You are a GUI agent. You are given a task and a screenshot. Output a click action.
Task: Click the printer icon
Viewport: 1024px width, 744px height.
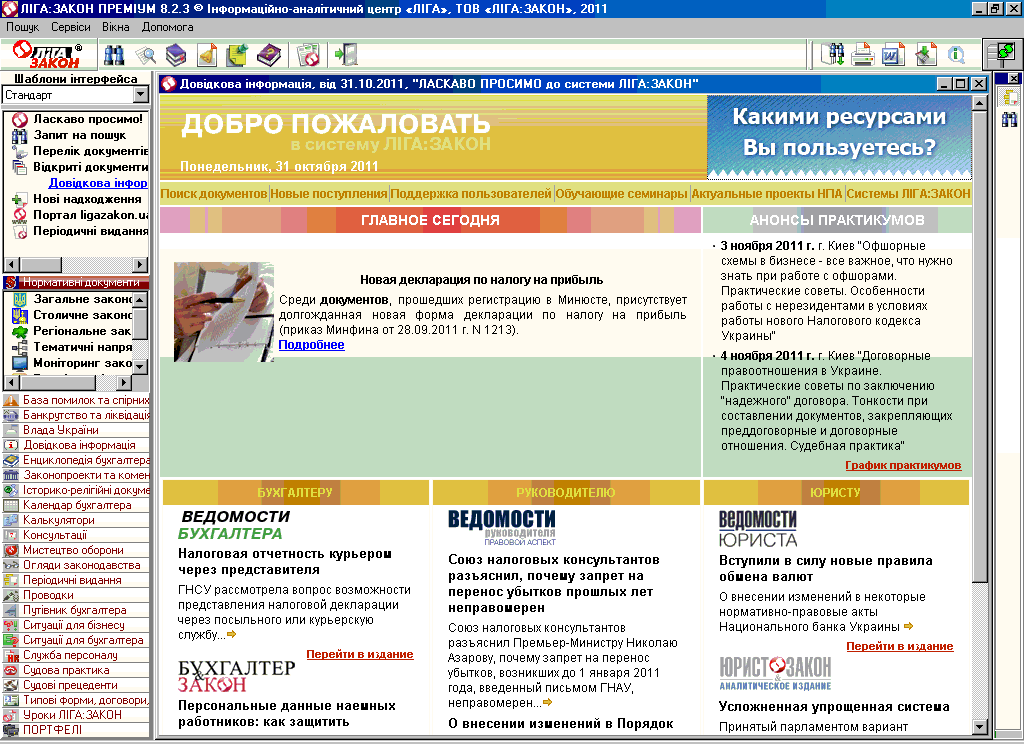click(x=863, y=55)
